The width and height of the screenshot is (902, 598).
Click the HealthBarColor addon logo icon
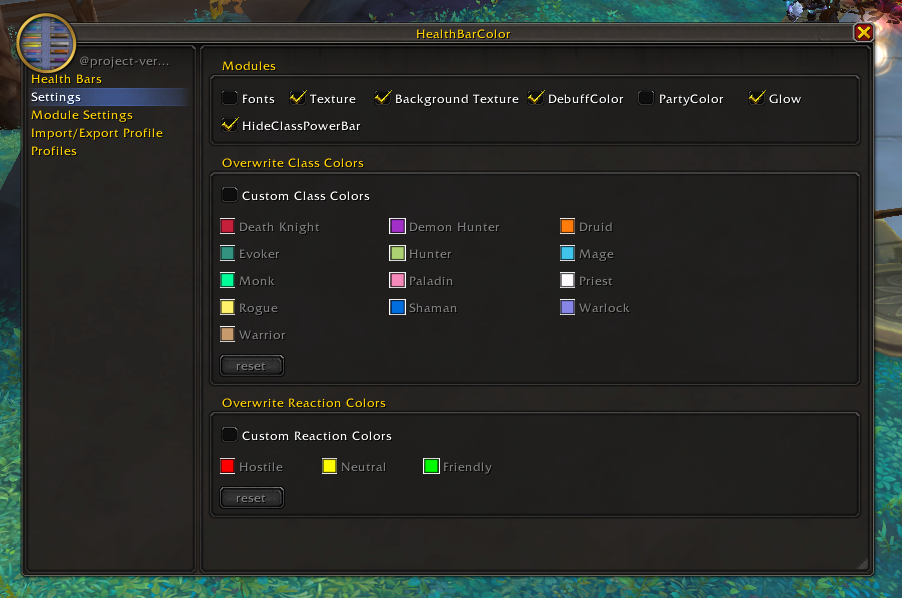pyautogui.click(x=46, y=44)
